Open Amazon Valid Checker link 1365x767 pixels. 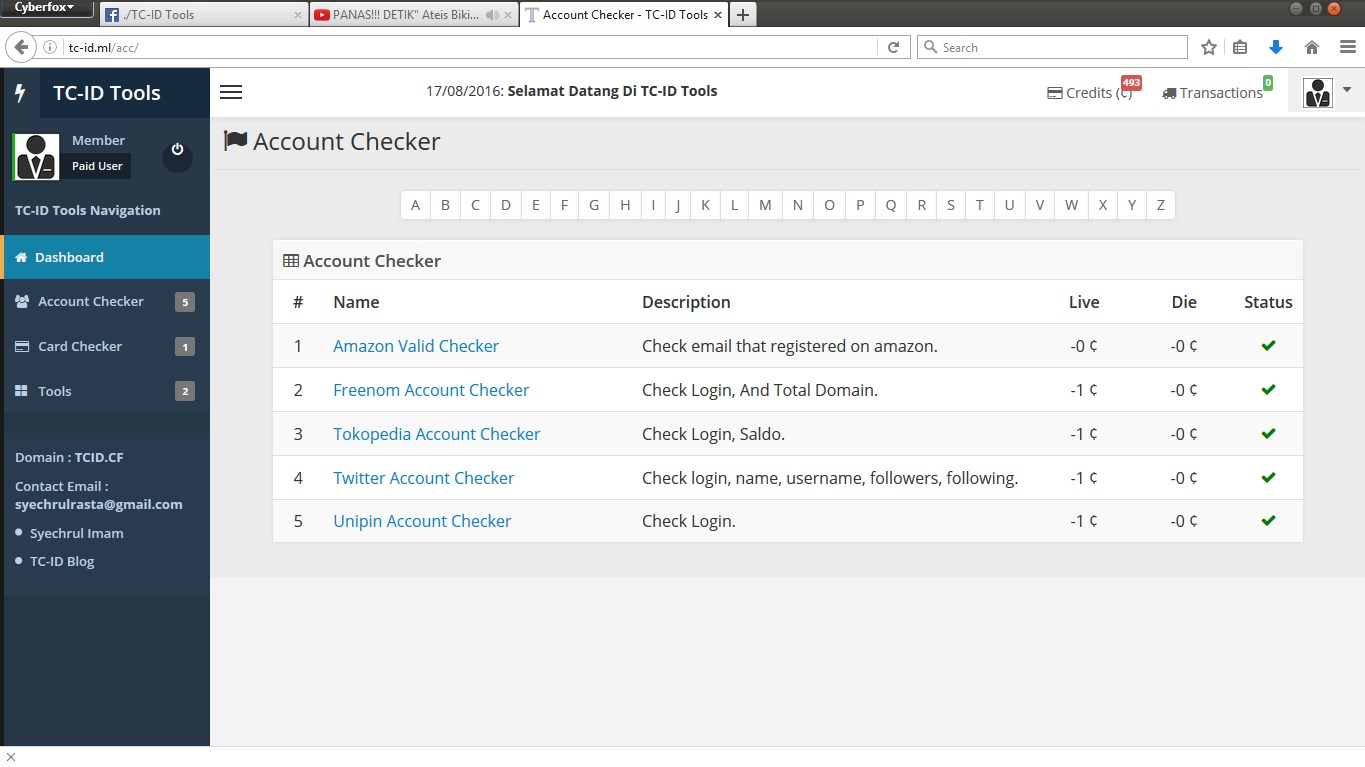coord(416,346)
